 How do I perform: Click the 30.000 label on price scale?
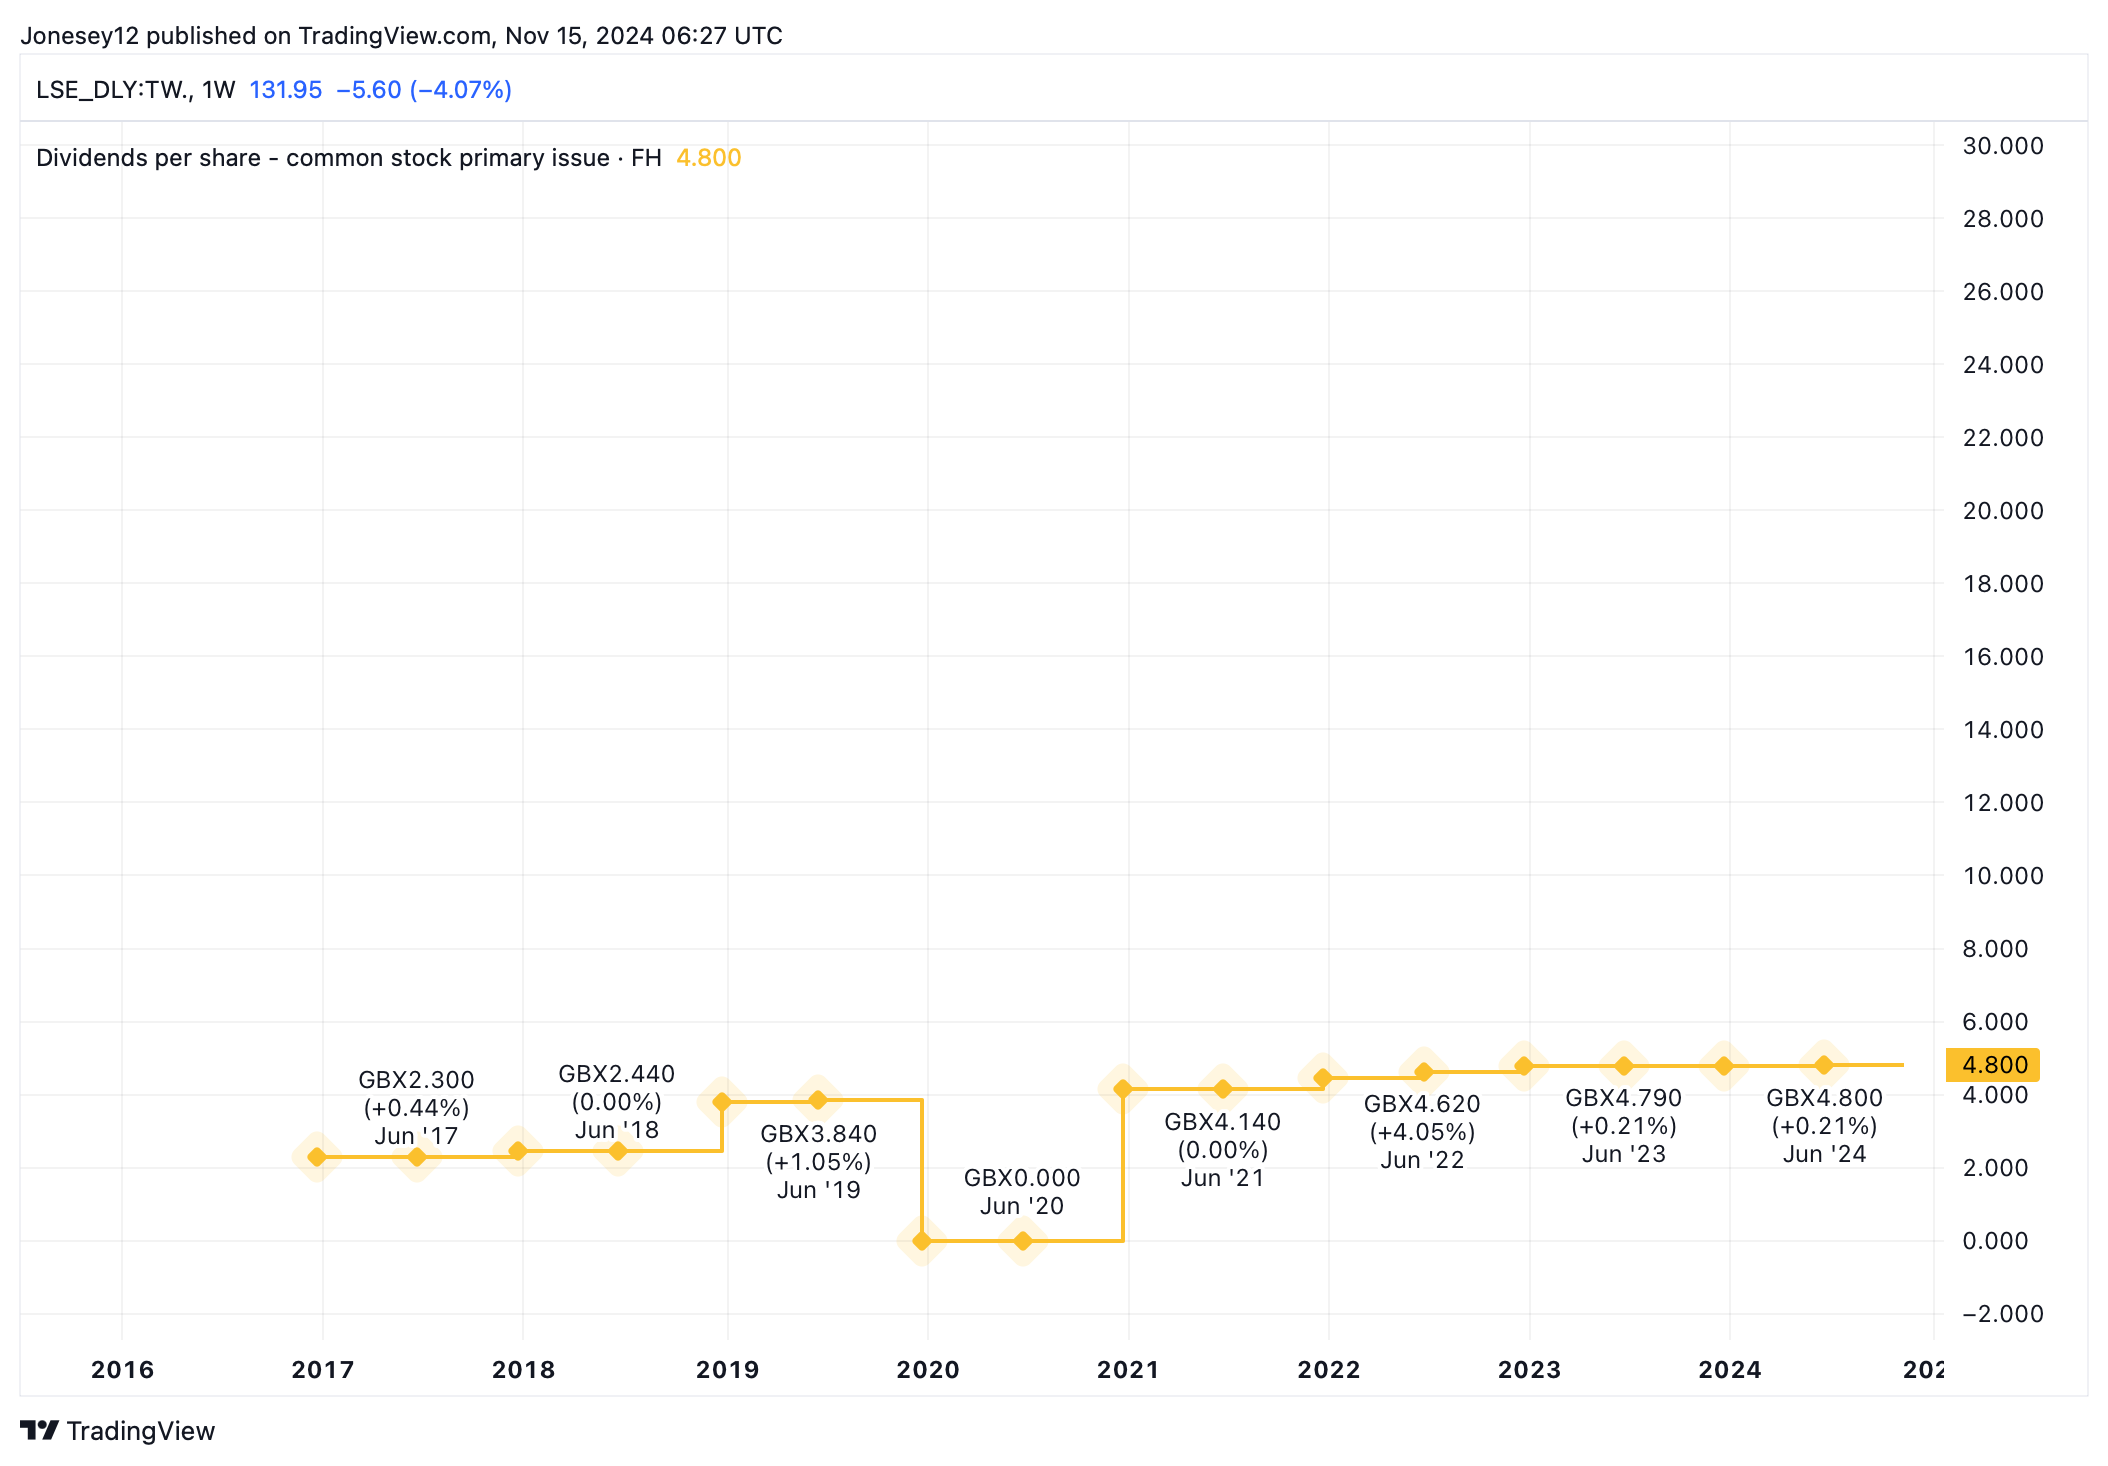click(x=2002, y=146)
